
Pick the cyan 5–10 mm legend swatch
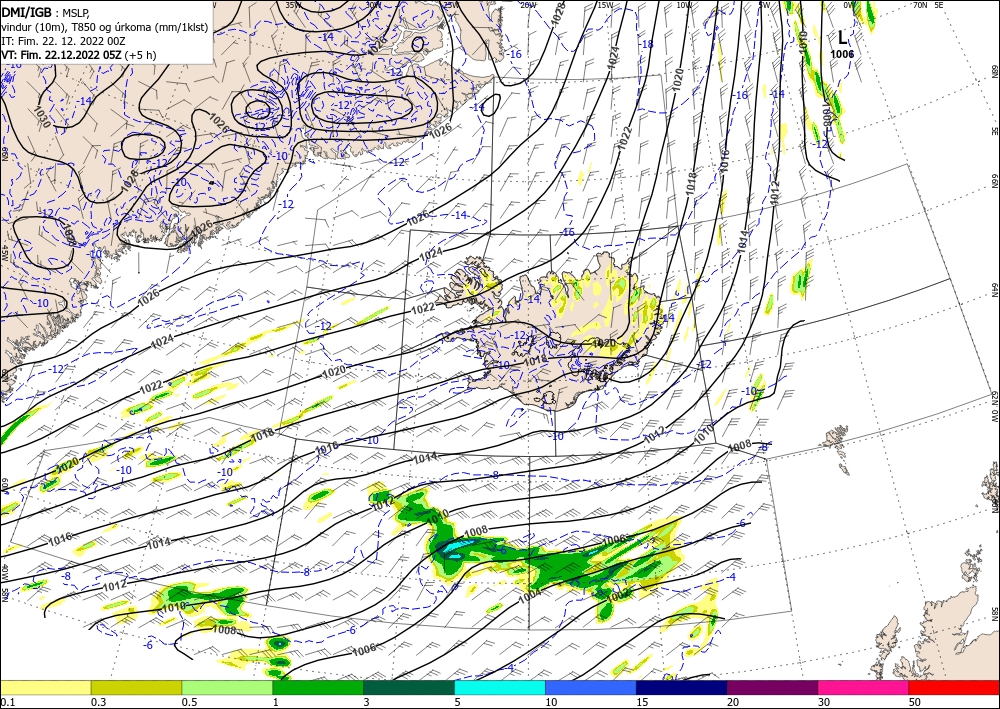[x=500, y=687]
